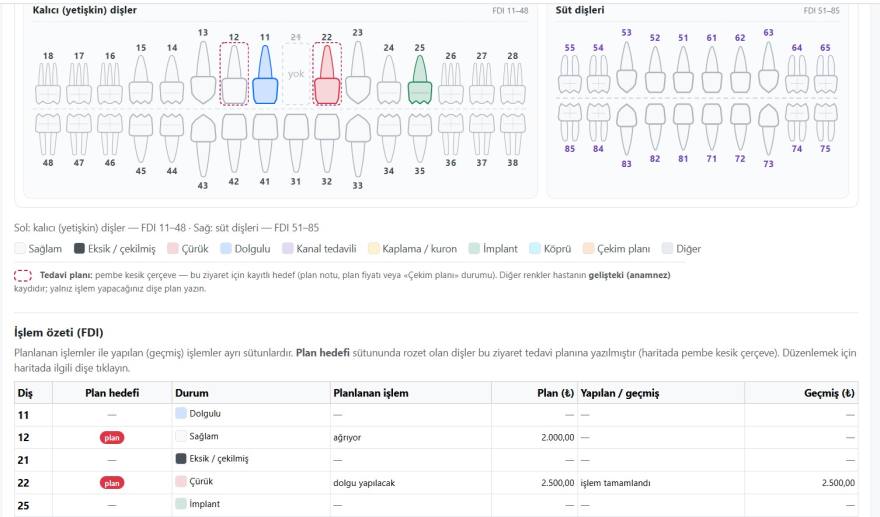Select tooth 12 with dashed plan frame
The height and width of the screenshot is (517, 880).
click(234, 74)
